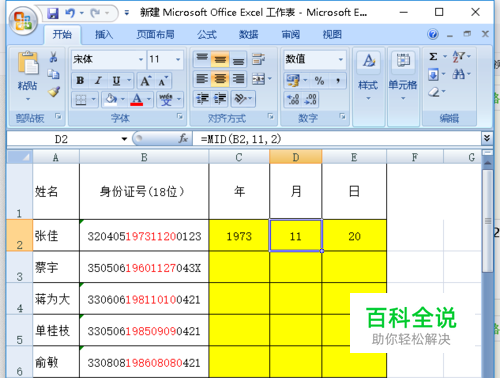
Task: Switch to the 页面布局 tab
Action: [155, 34]
